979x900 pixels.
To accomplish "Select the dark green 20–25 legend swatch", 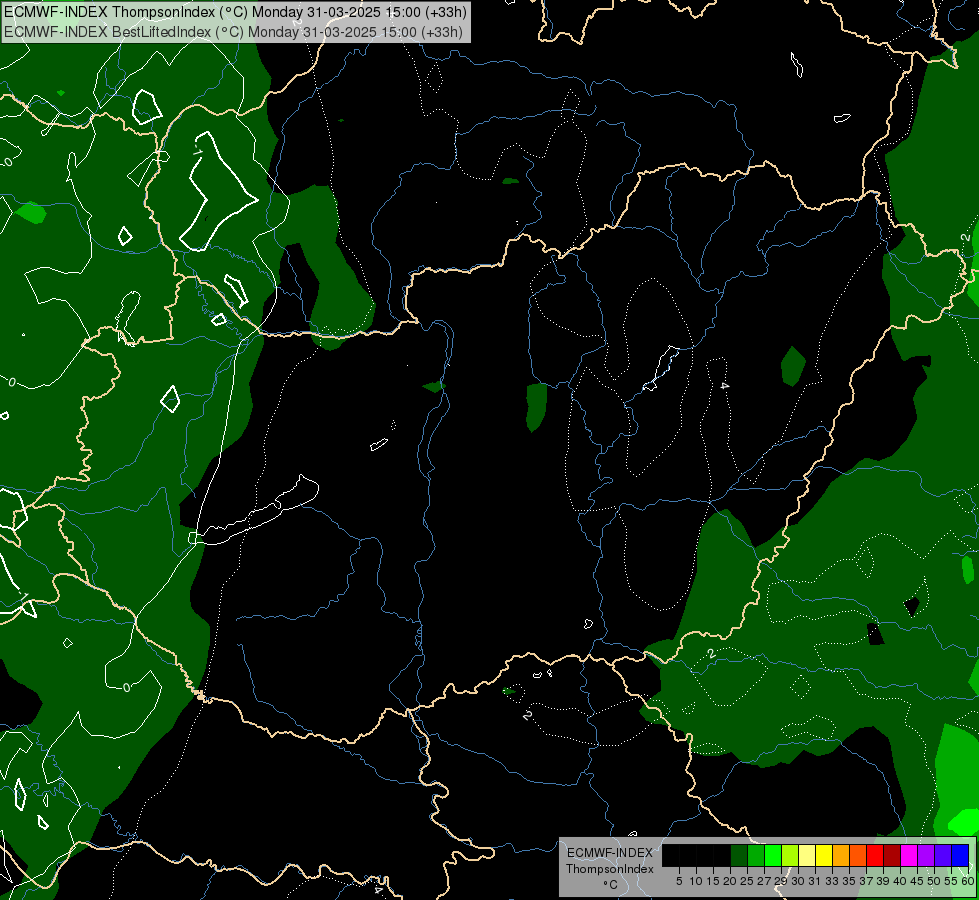I will pyautogui.click(x=739, y=855).
